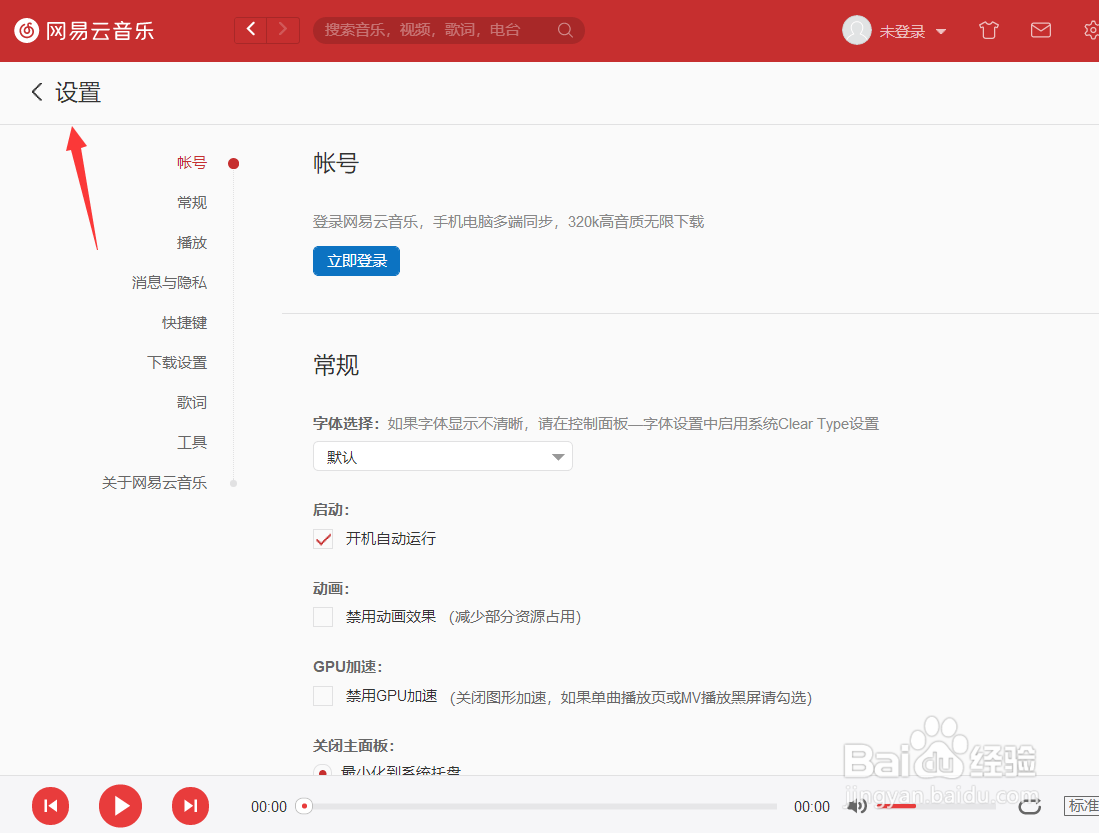
Task: Open the themes/skin icon in top bar
Action: click(x=988, y=30)
